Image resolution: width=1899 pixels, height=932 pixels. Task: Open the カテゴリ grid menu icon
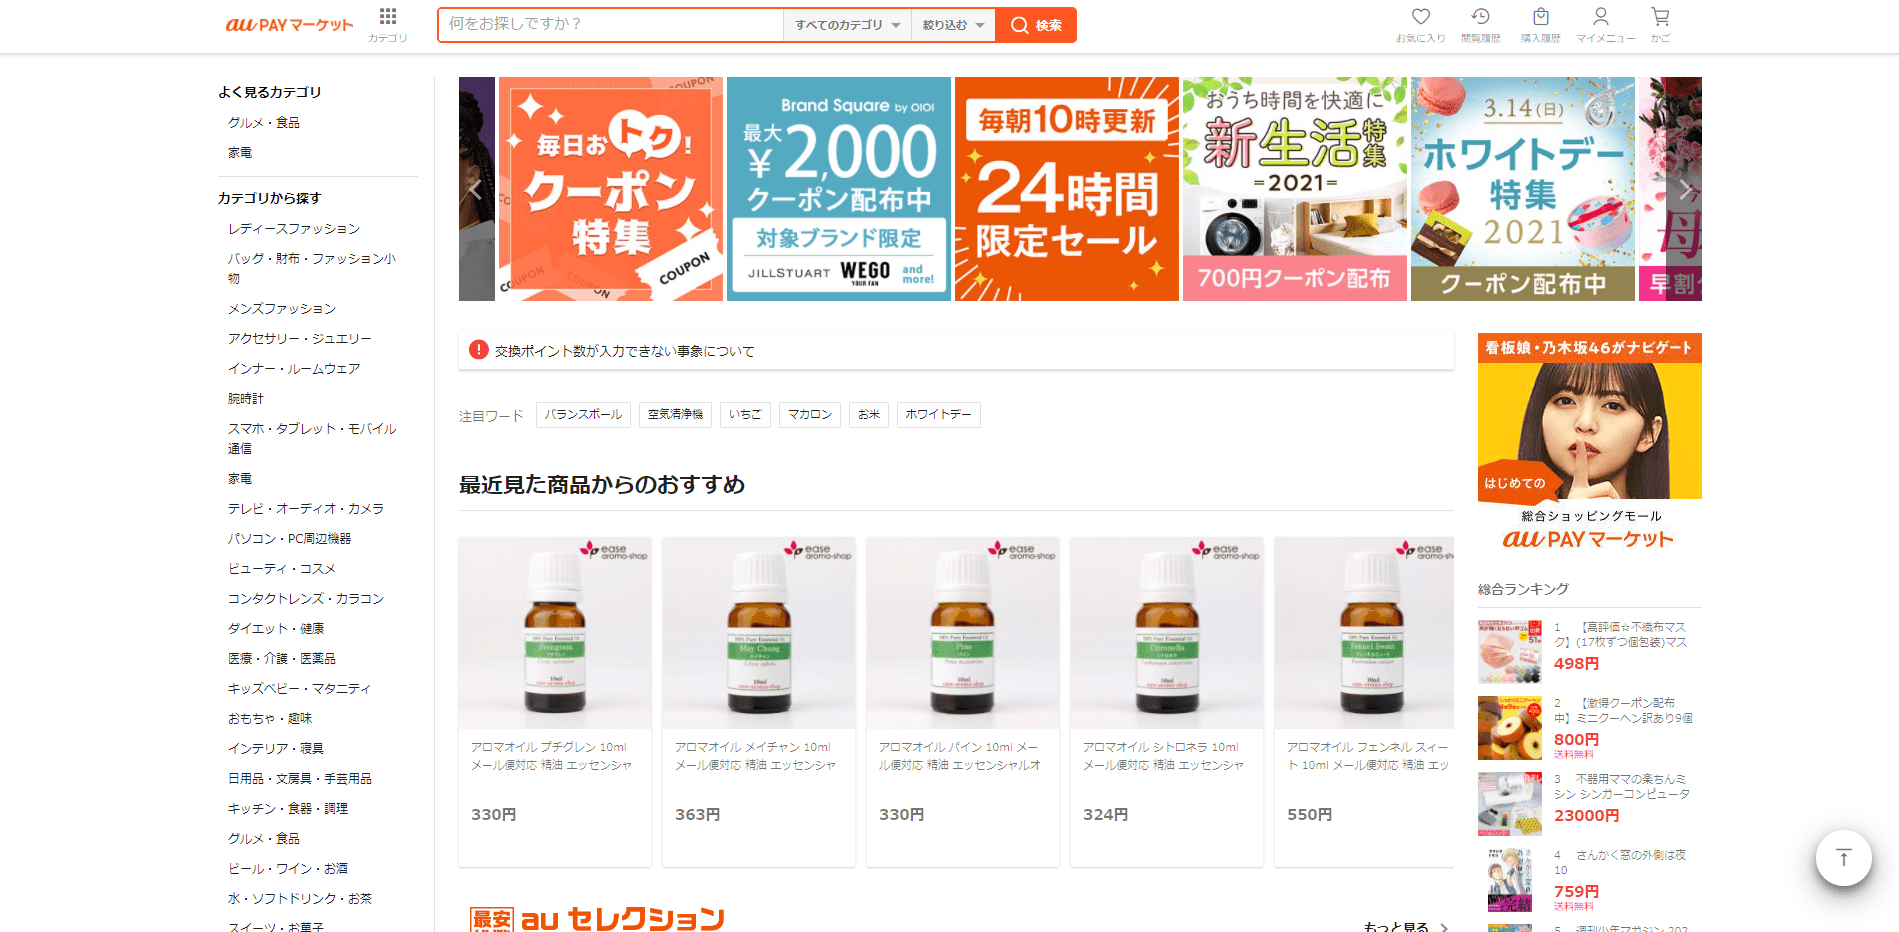pyautogui.click(x=387, y=16)
